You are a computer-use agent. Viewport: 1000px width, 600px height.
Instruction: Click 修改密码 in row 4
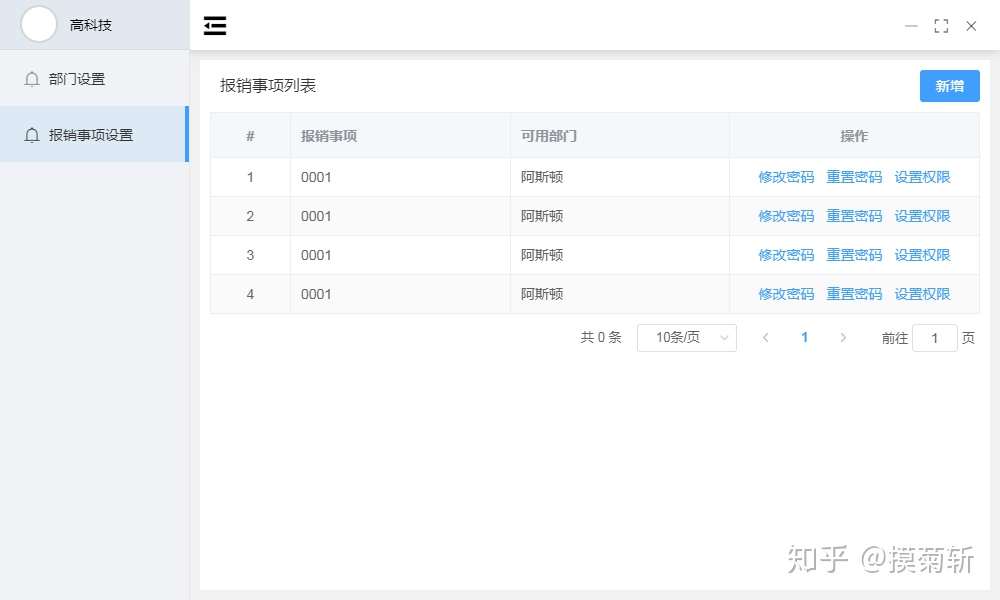[x=786, y=293]
